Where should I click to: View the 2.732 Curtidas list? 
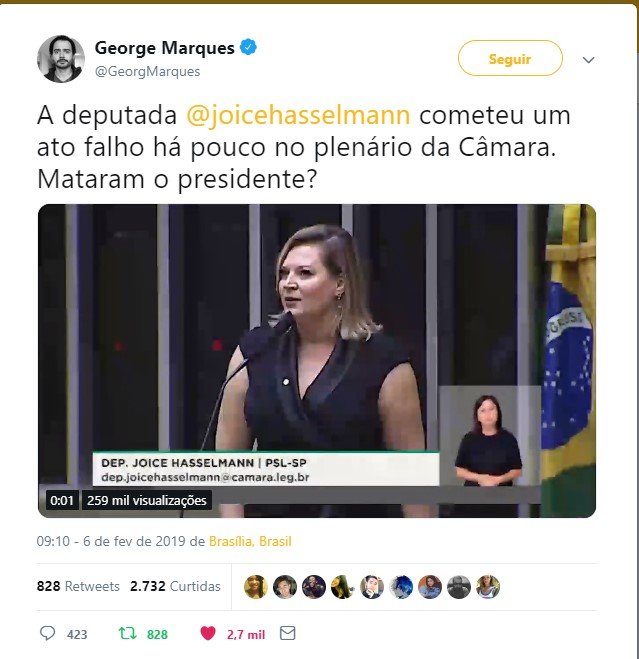pyautogui.click(x=175, y=586)
